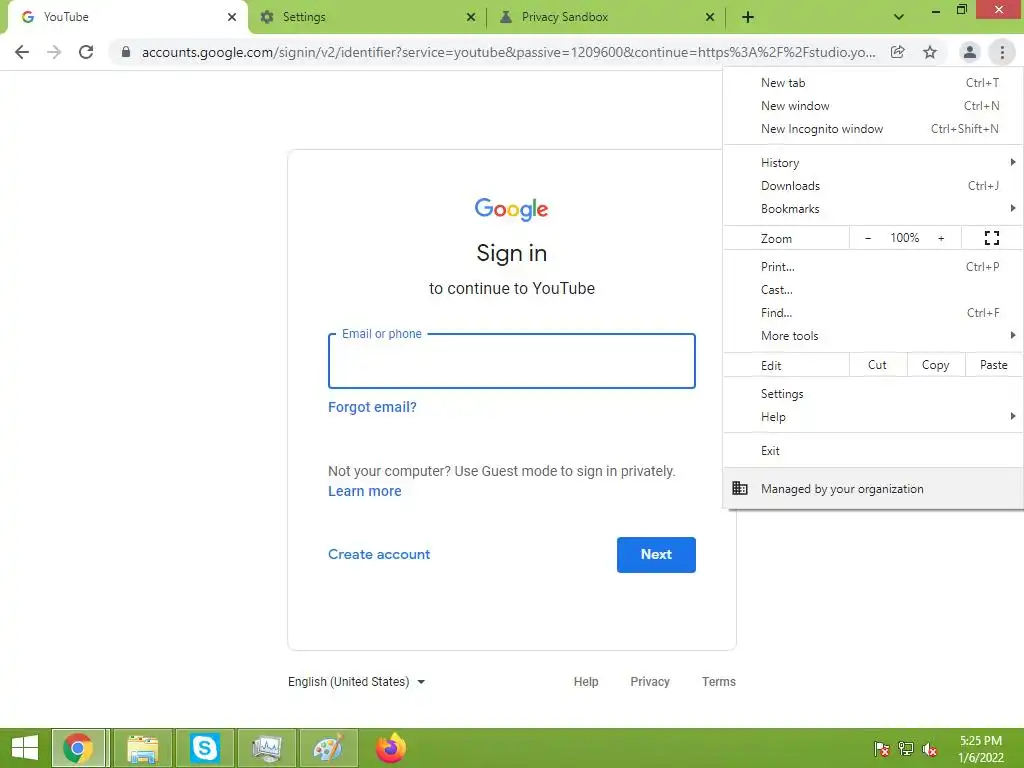
Task: Close the YouTube tab
Action: 232,17
